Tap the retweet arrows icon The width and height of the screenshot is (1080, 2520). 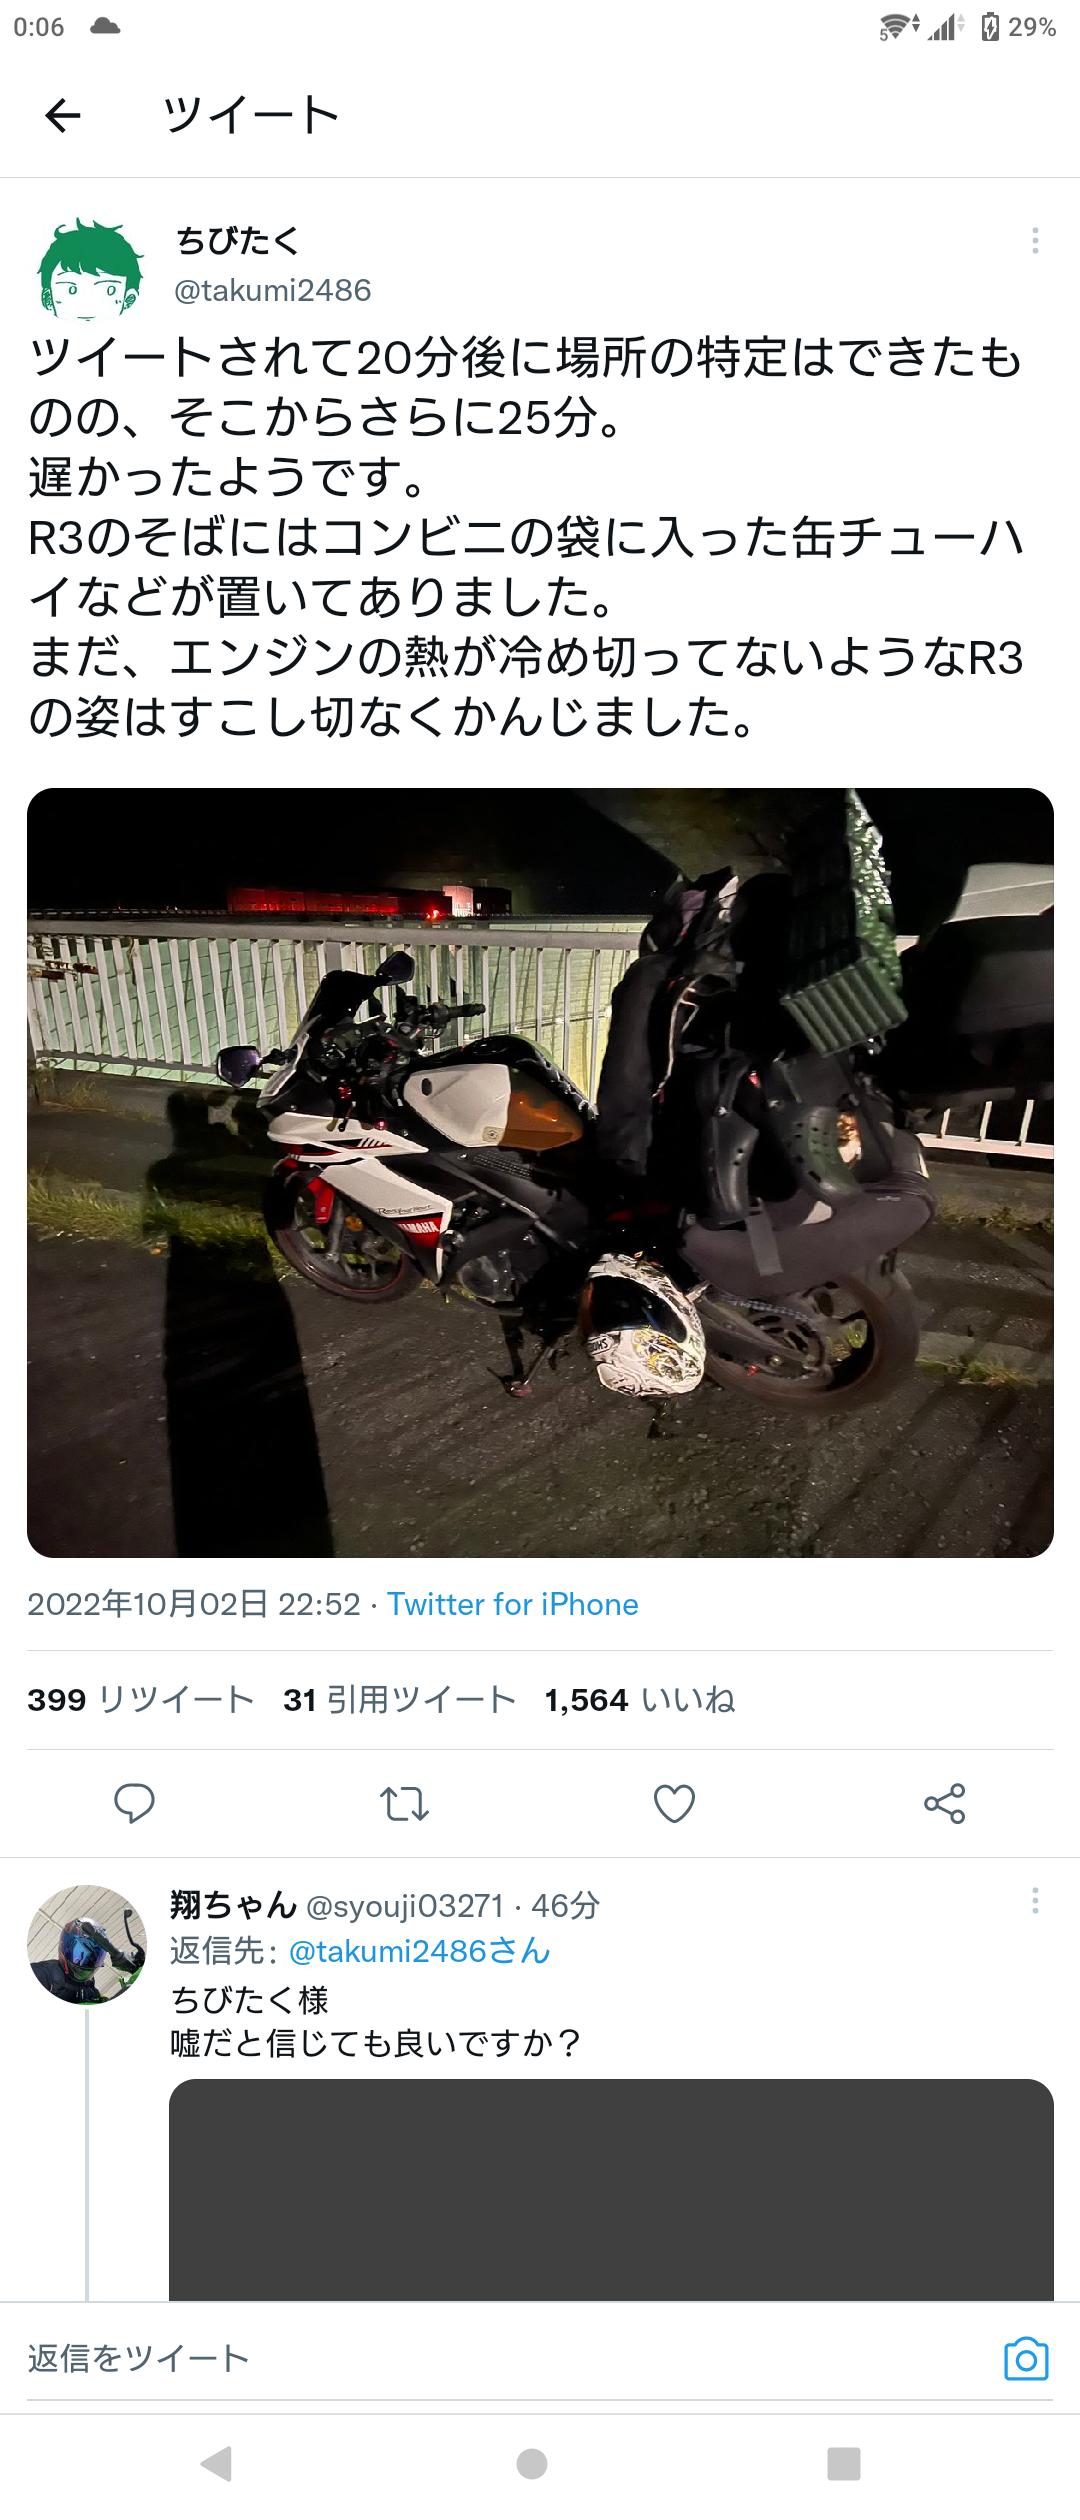[404, 1803]
